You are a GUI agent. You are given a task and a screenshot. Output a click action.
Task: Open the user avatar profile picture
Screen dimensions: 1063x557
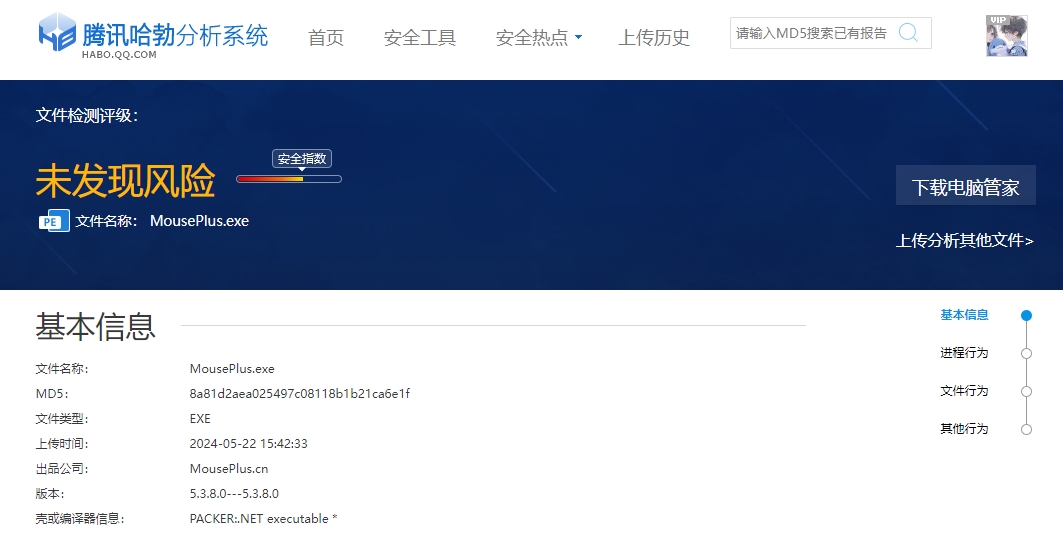(1006, 36)
